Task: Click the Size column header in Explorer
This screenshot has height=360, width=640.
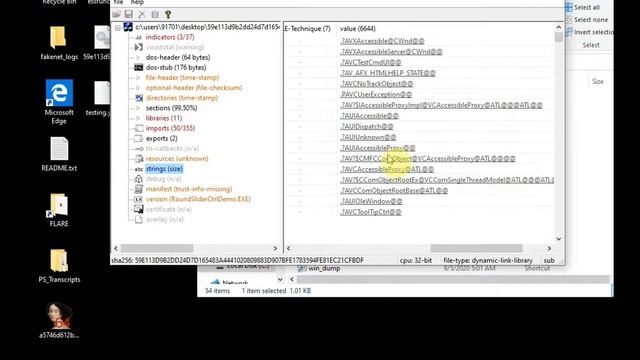Action: (x=598, y=82)
